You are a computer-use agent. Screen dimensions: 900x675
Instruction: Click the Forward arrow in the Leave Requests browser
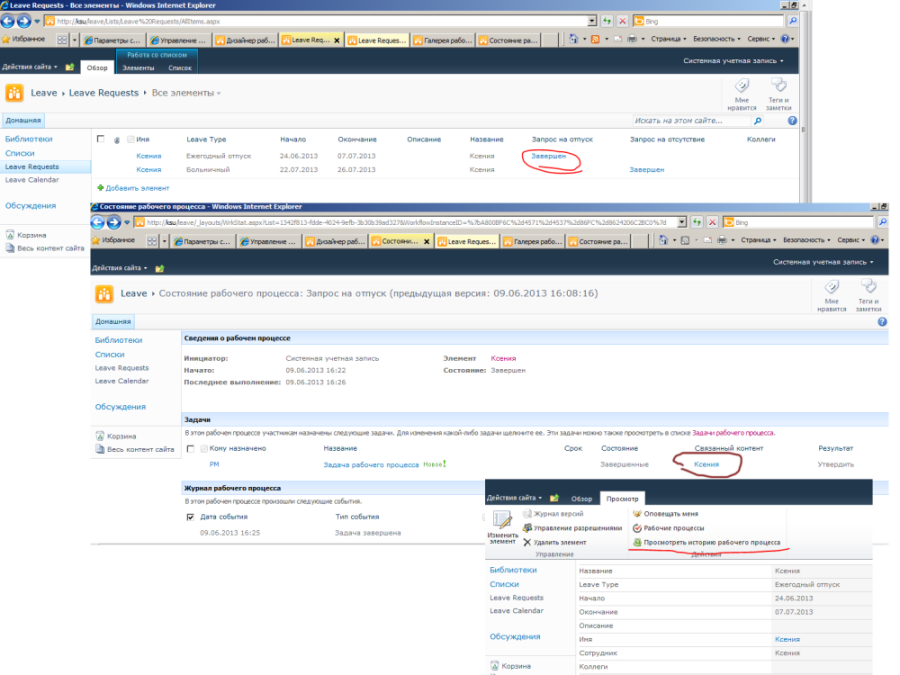tap(24, 21)
